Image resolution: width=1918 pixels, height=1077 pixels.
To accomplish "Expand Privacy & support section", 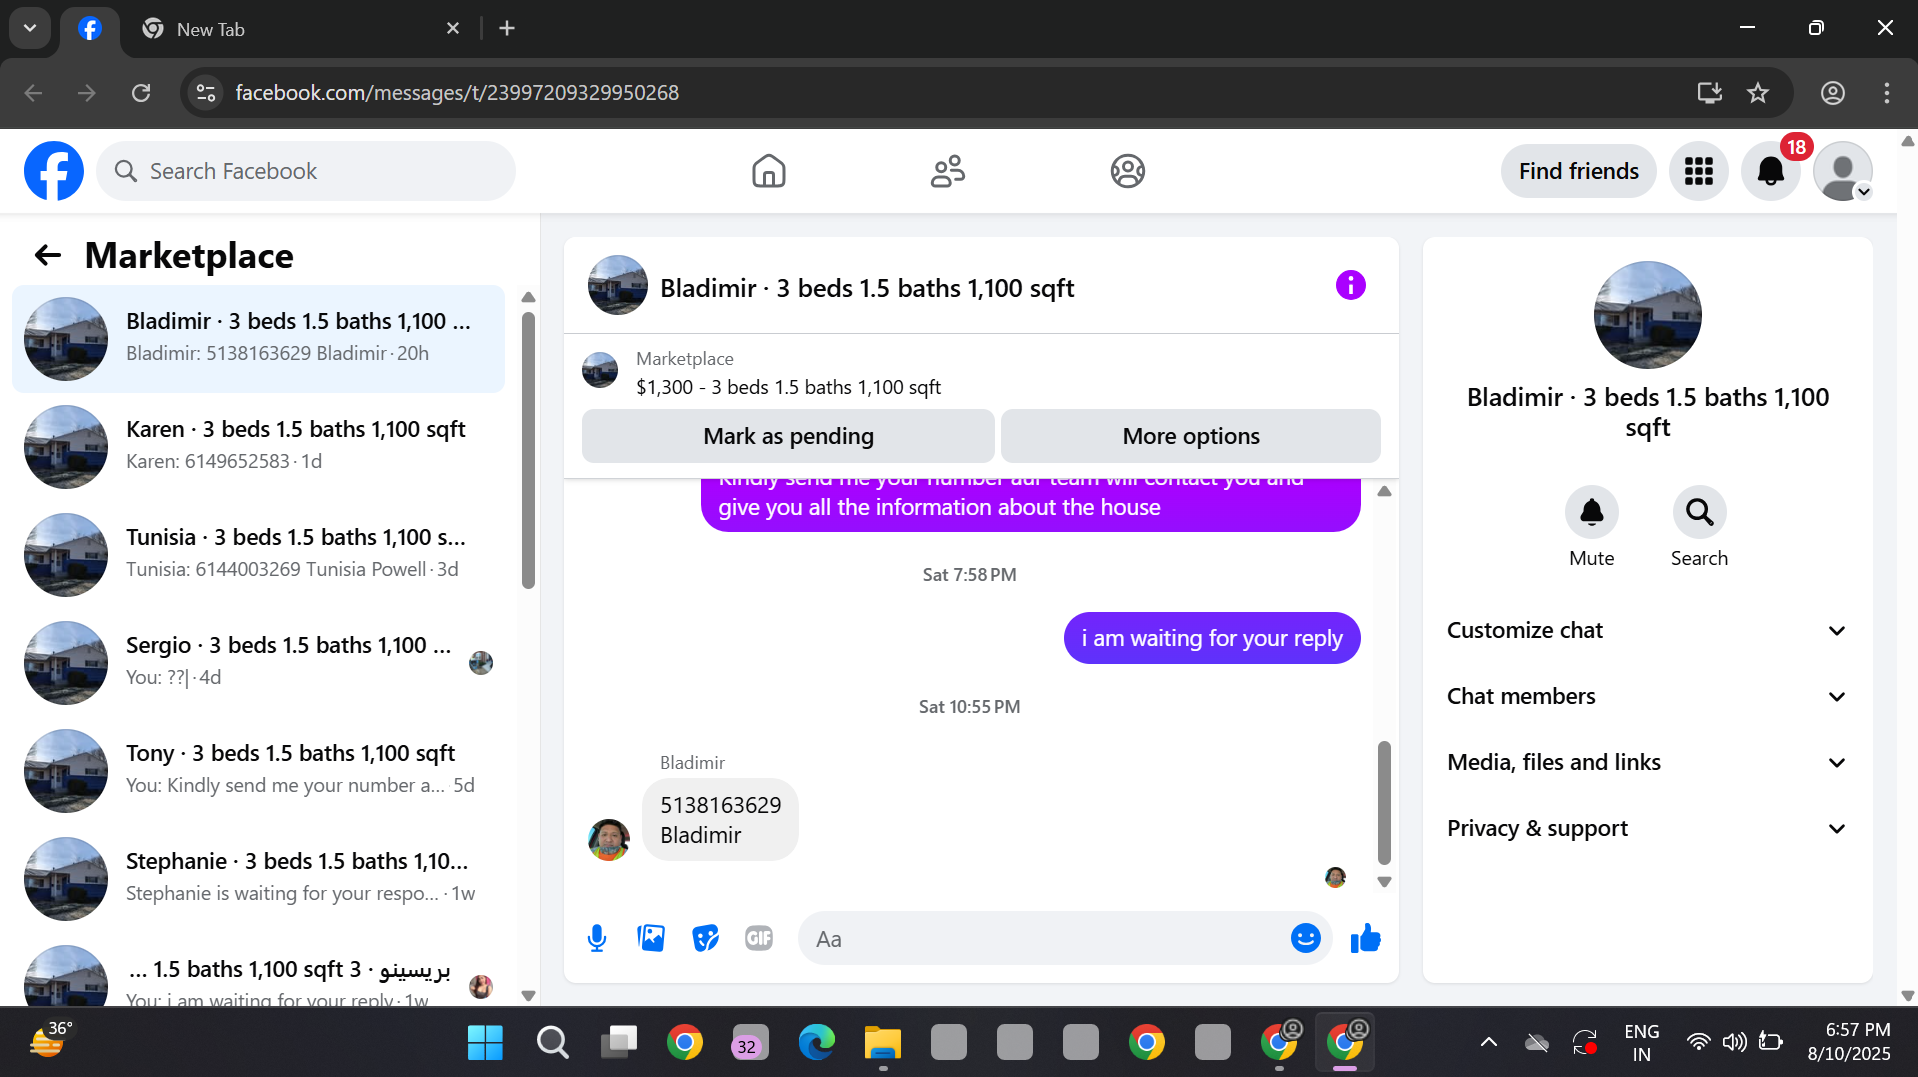I will 1647,828.
